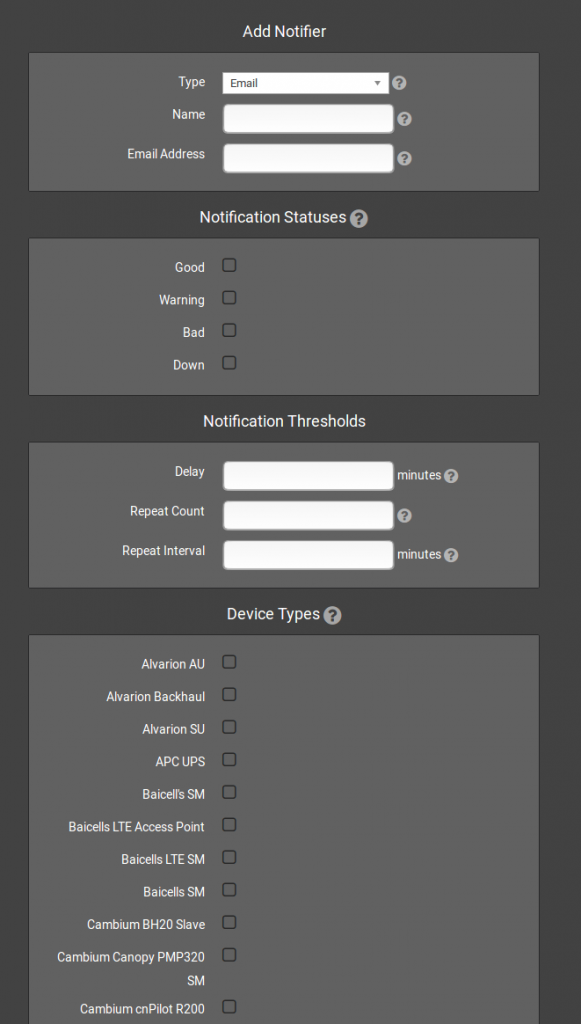Select the Repeat Count input field

coord(308,516)
